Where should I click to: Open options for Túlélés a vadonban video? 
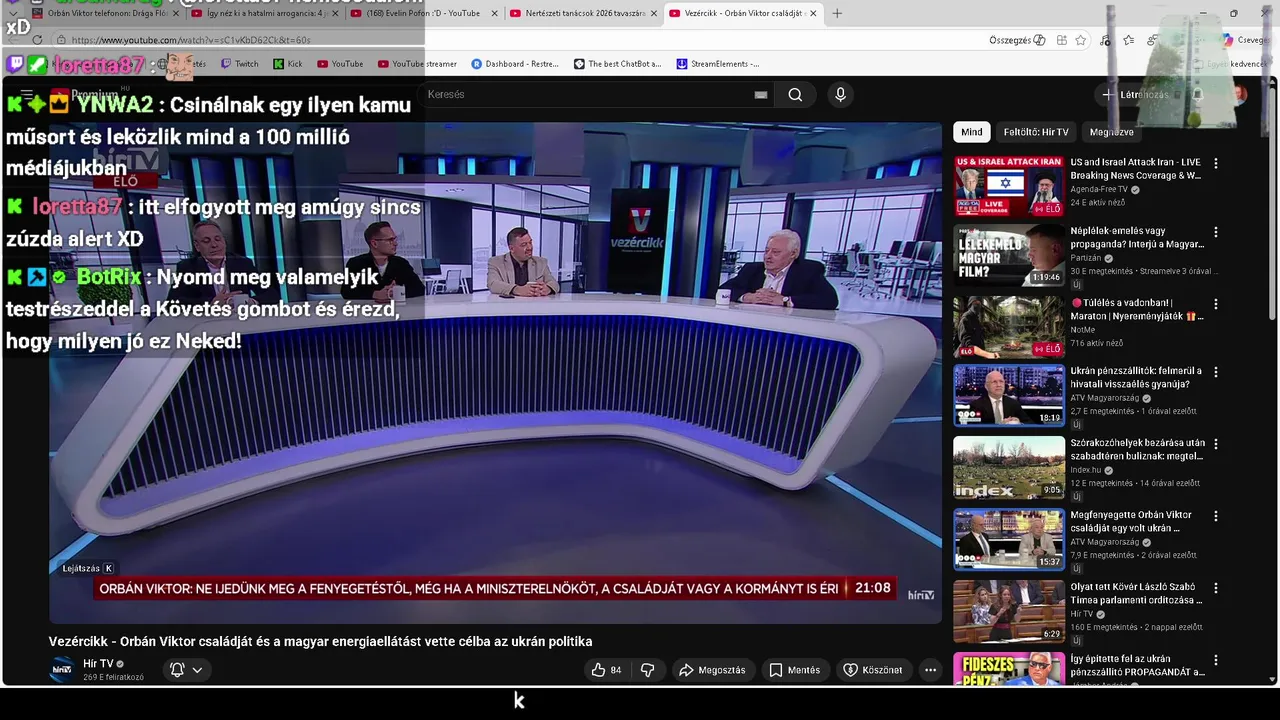1216,304
